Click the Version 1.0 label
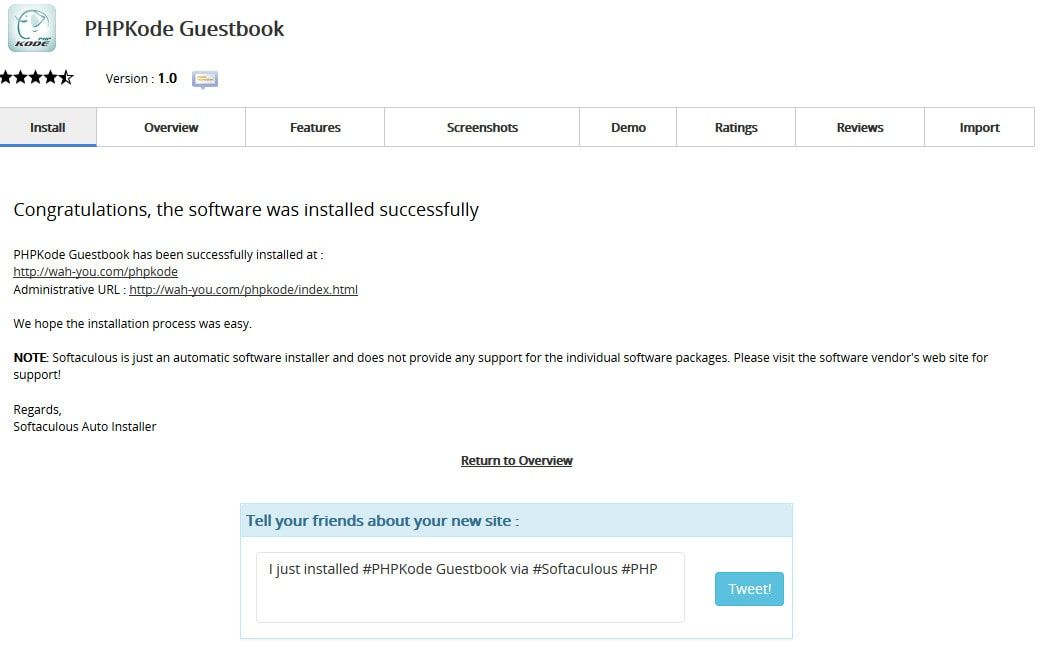The image size is (1046, 657). coord(141,78)
